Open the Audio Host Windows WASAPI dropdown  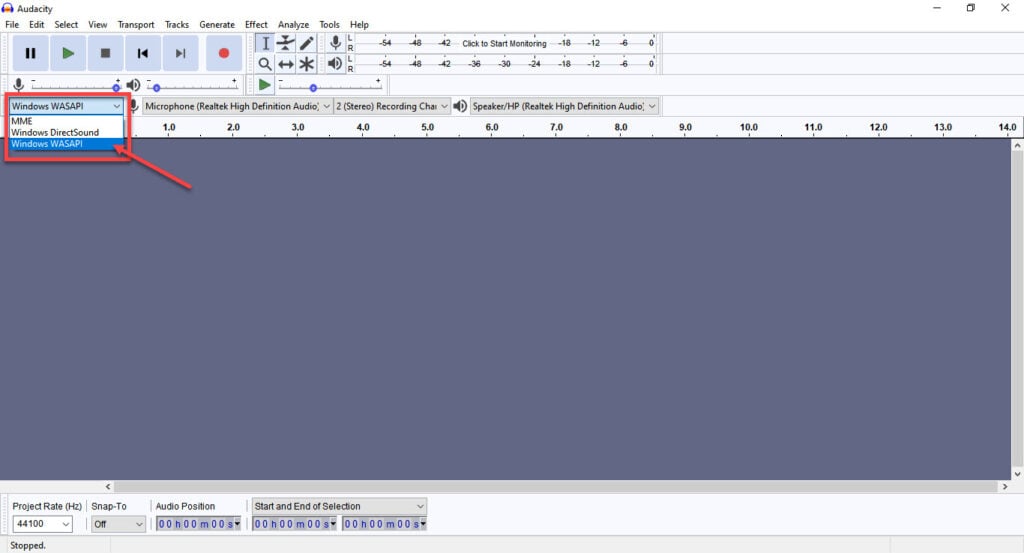[x=66, y=106]
